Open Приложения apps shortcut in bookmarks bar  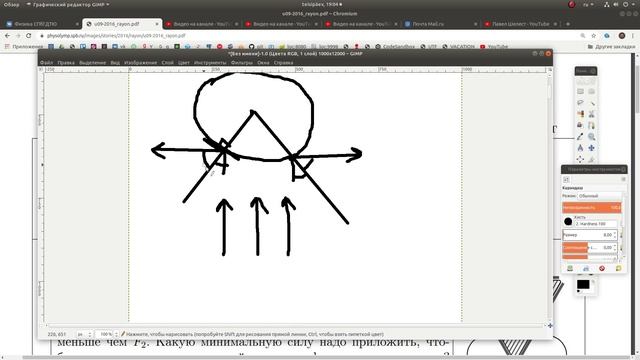(24, 47)
